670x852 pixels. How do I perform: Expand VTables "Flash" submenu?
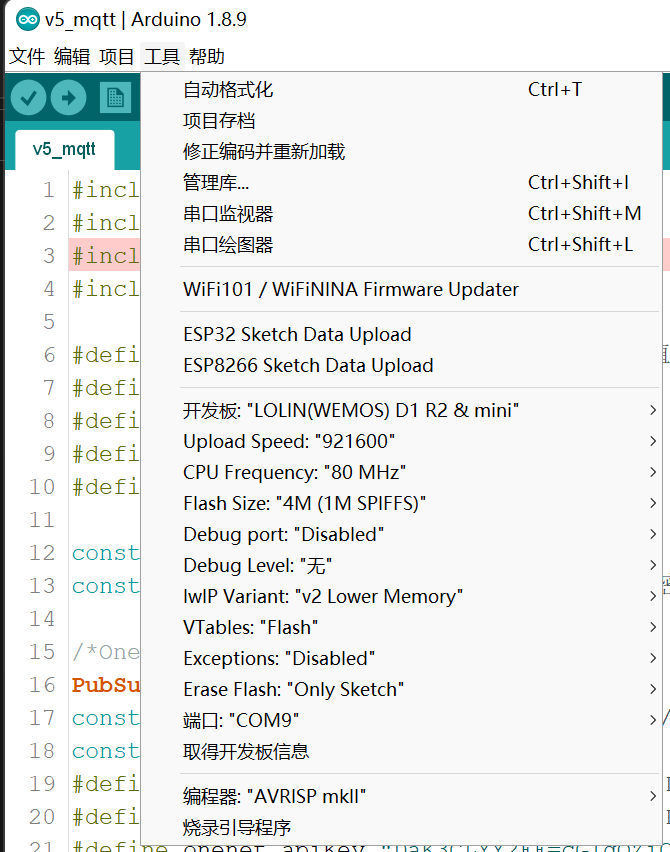pos(401,627)
